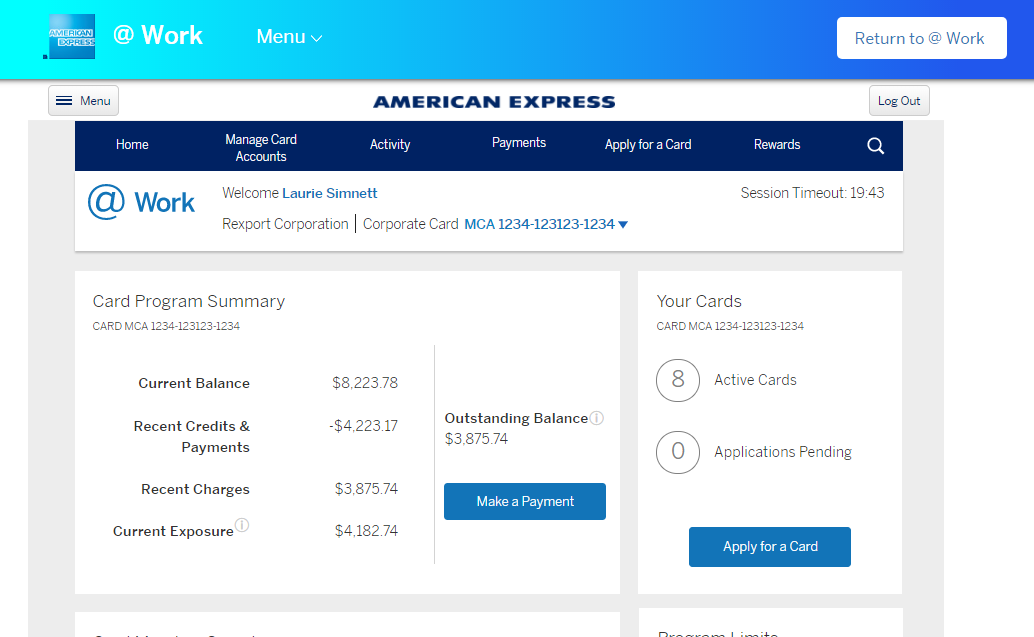1034x637 pixels.
Task: Click Return to @ Work button
Action: (921, 38)
